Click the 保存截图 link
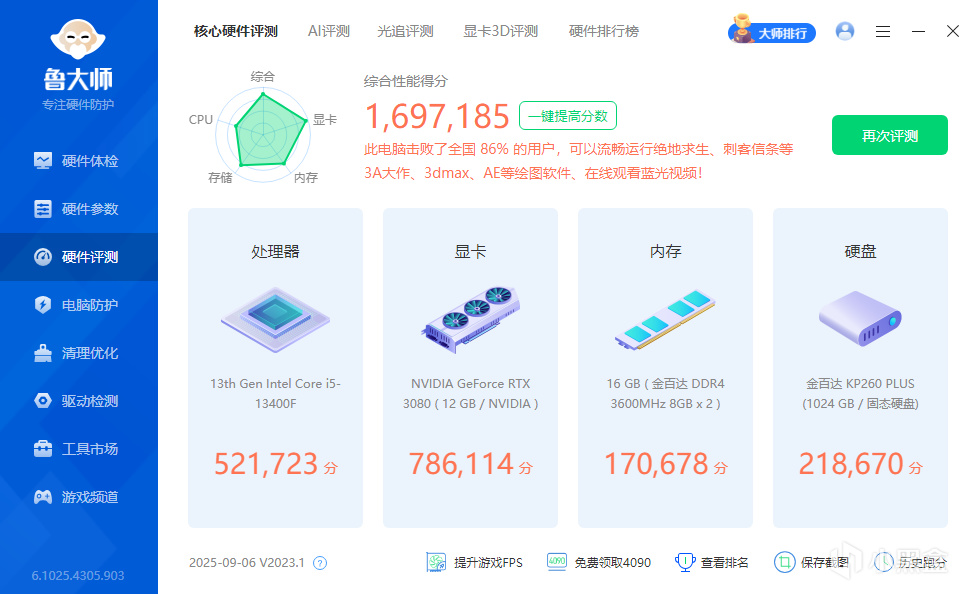Viewport: 976px width, 594px height. (811, 562)
